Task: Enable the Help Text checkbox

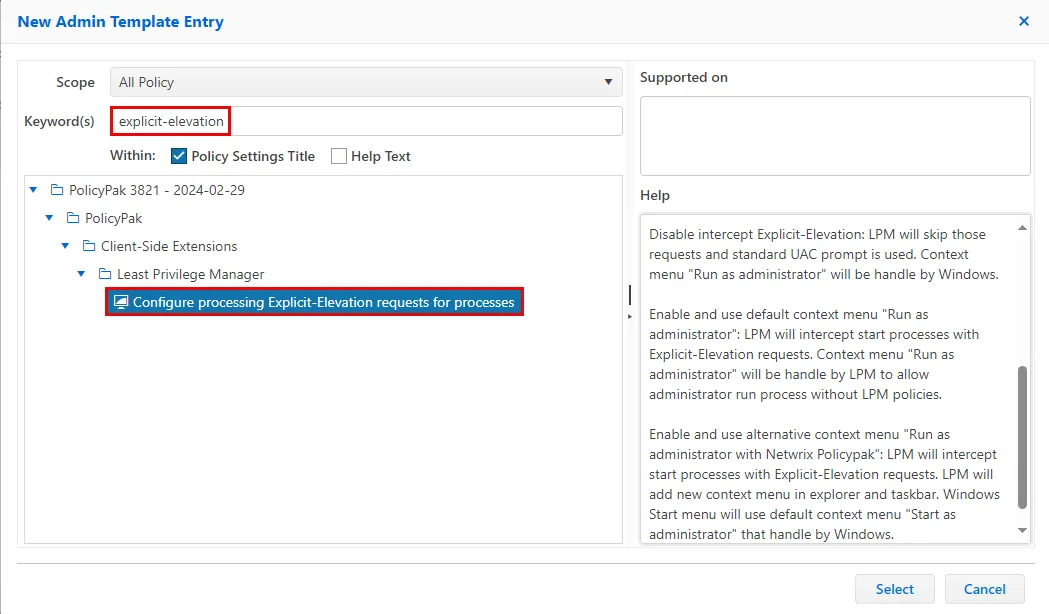Action: tap(339, 156)
